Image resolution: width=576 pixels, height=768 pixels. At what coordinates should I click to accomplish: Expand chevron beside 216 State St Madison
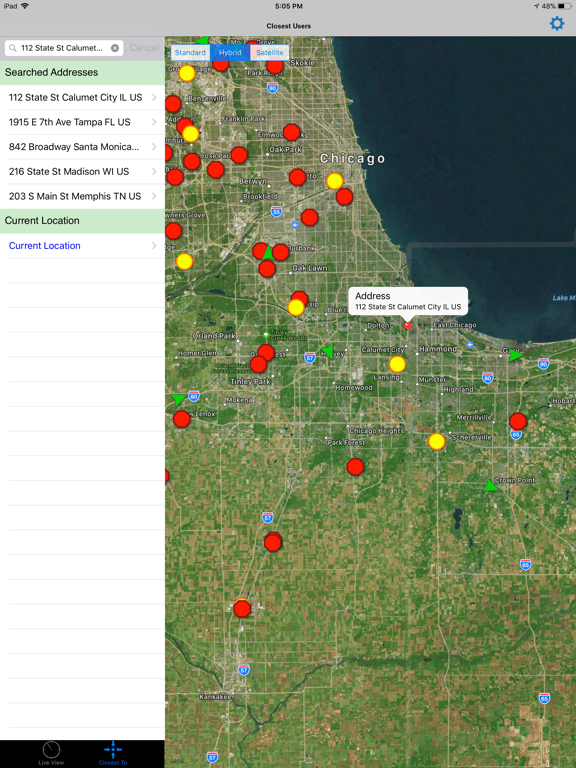(154, 171)
